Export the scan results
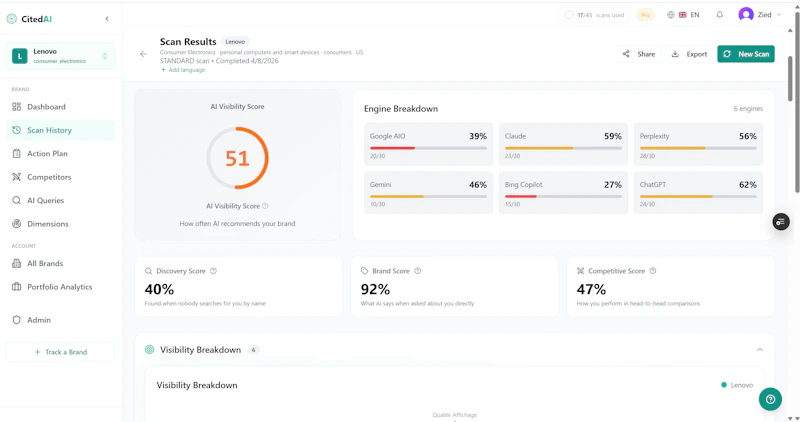 point(689,54)
